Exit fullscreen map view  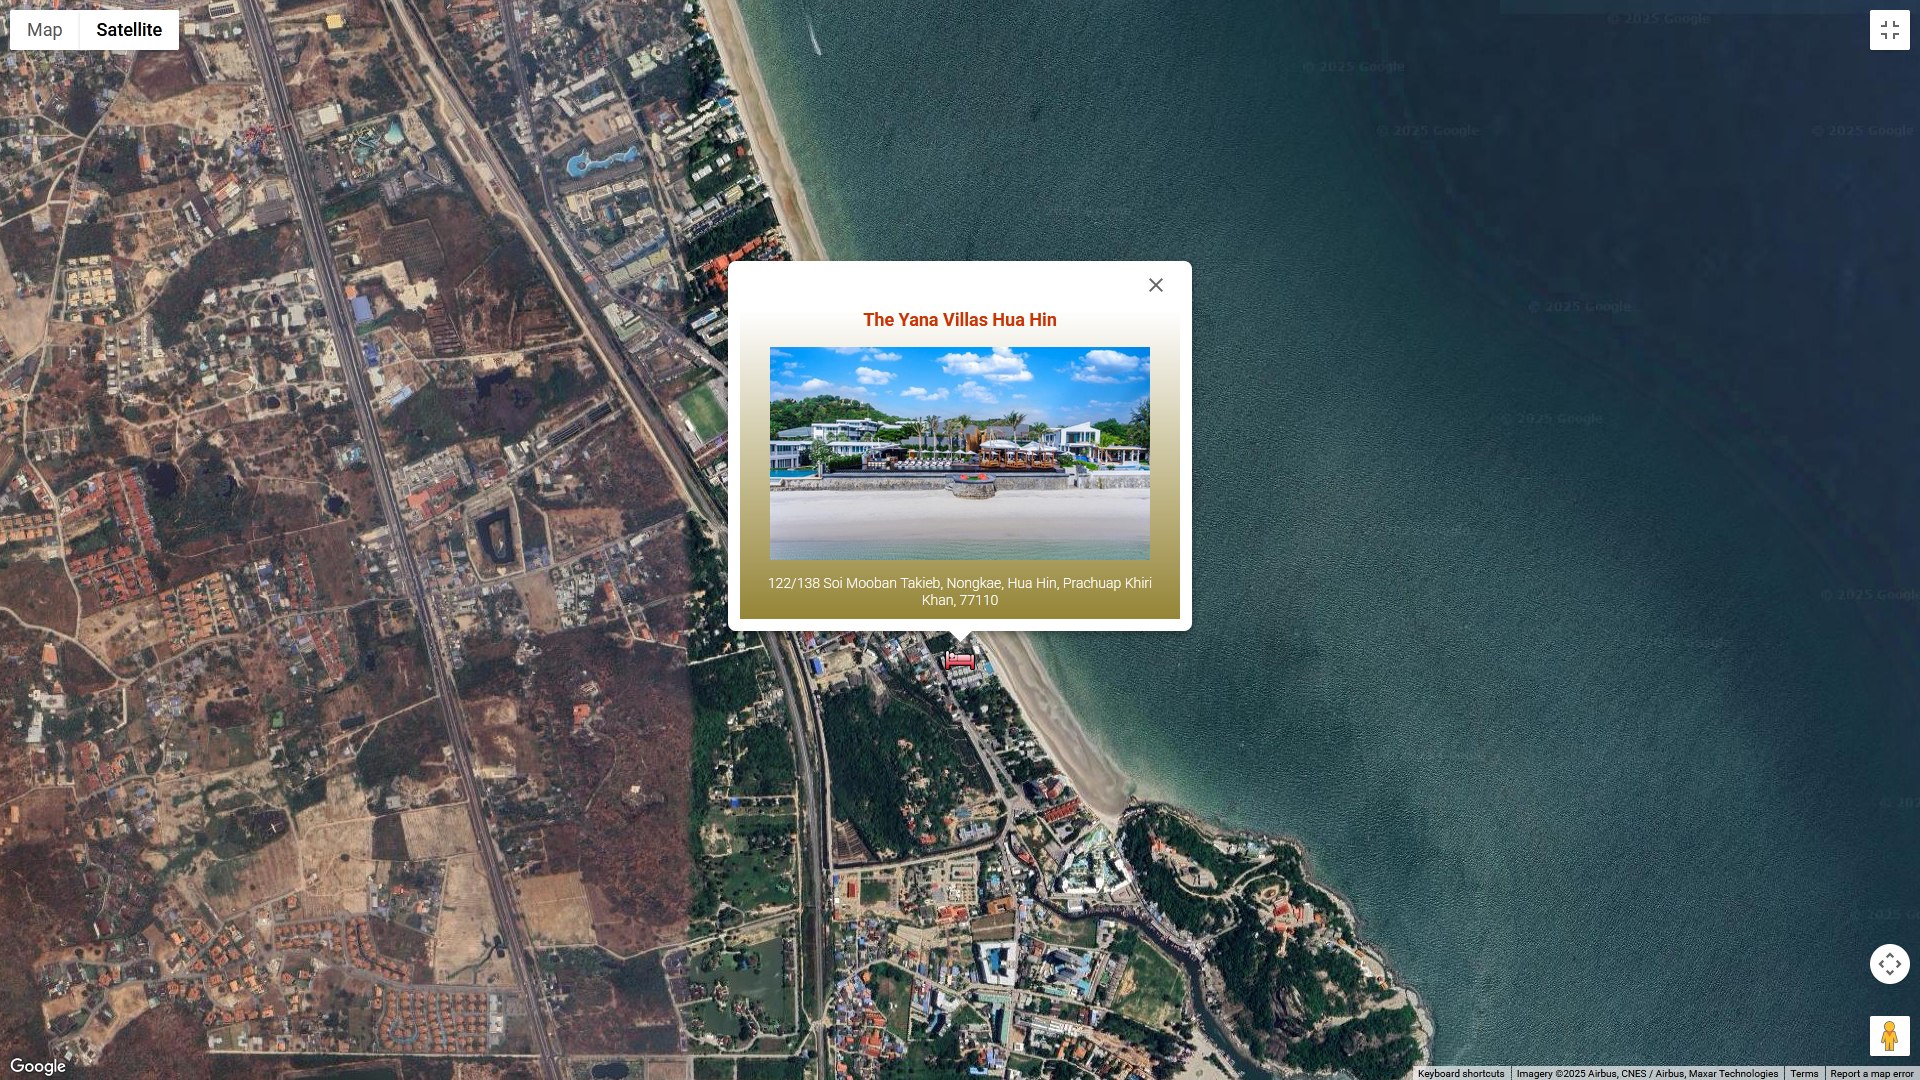click(x=1889, y=30)
